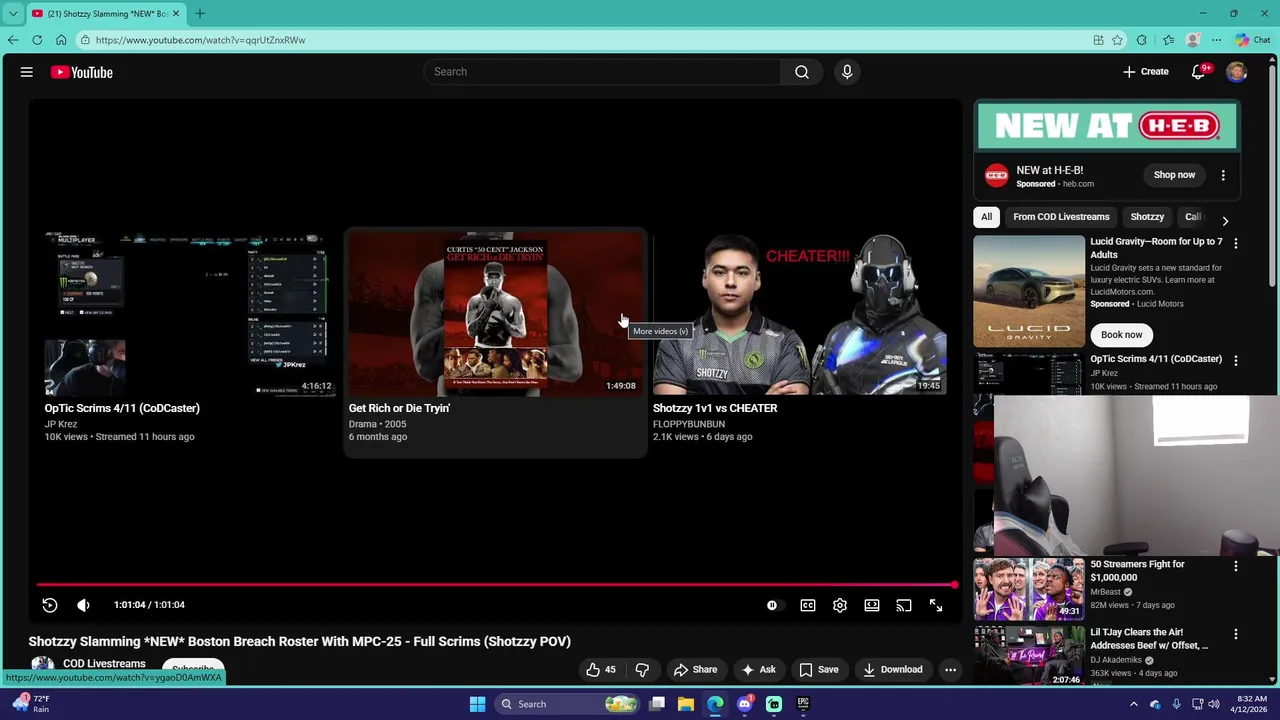The width and height of the screenshot is (1280, 720).
Task: Open Epic Games Launcher from taskbar
Action: (803, 704)
